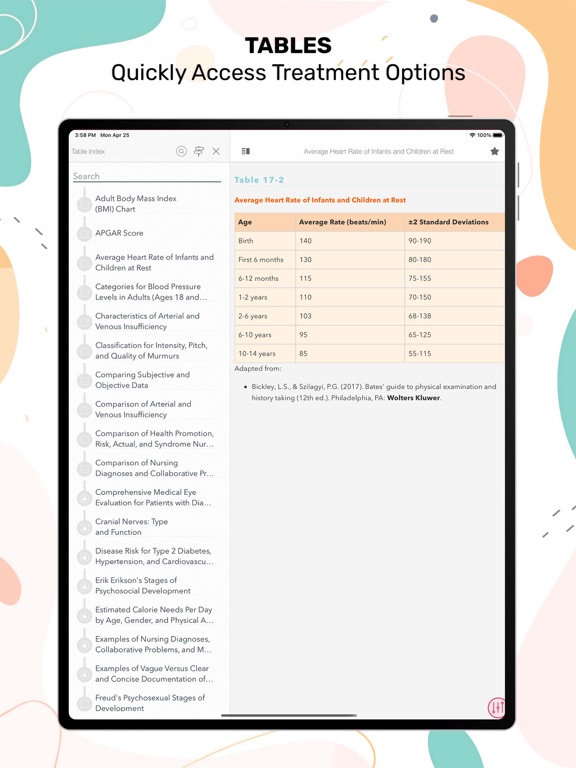
Task: Tap the battery indicator in the status bar
Action: (498, 135)
